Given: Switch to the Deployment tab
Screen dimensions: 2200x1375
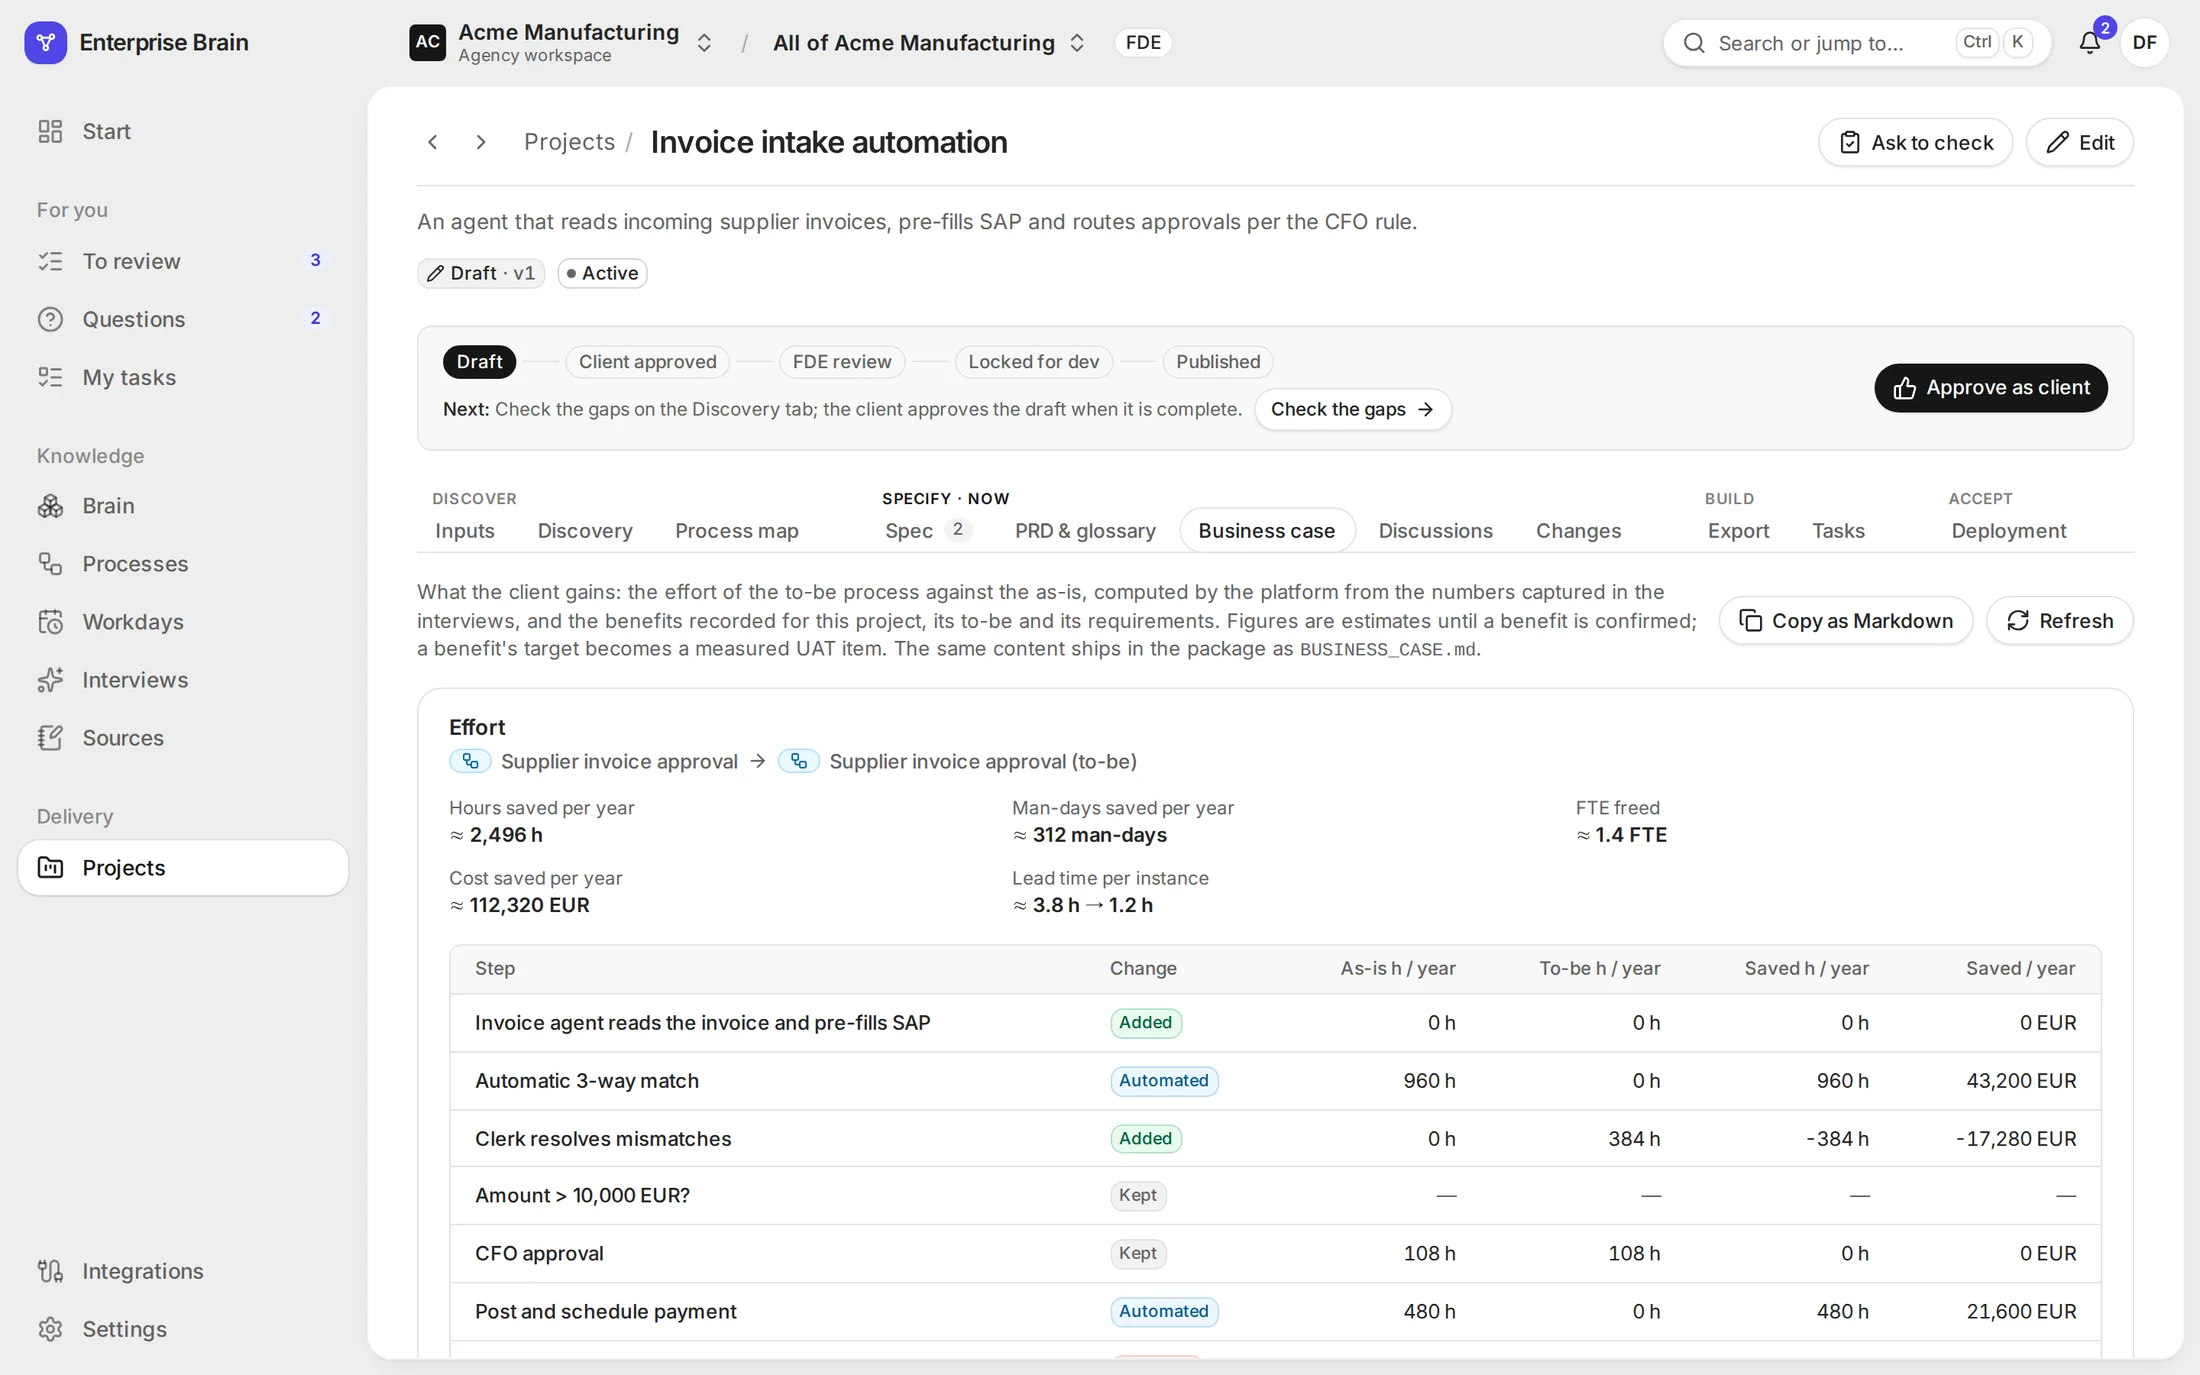Looking at the screenshot, I should pyautogui.click(x=2009, y=531).
